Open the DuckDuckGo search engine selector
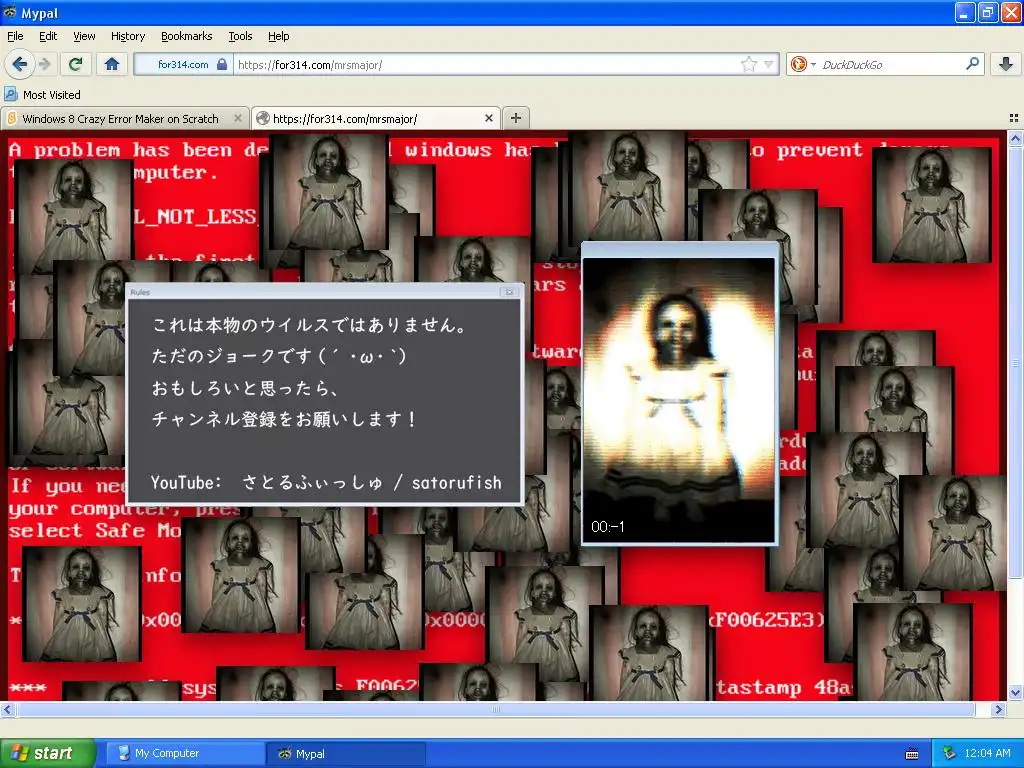This screenshot has height=768, width=1024. point(803,64)
